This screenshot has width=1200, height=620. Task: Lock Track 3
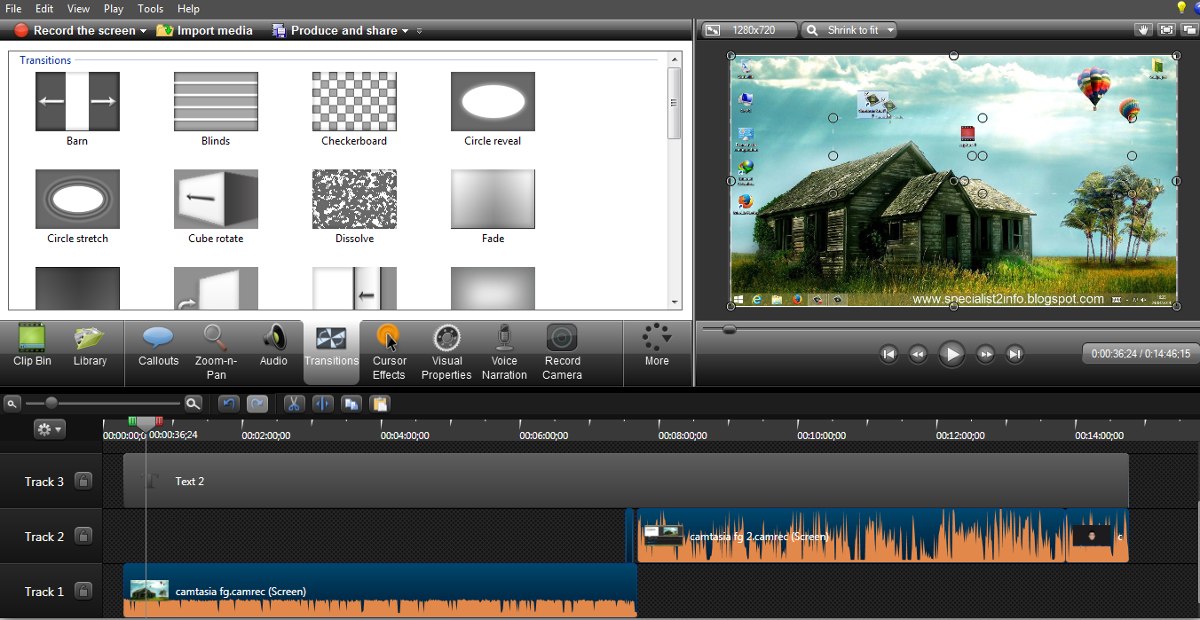[84, 481]
